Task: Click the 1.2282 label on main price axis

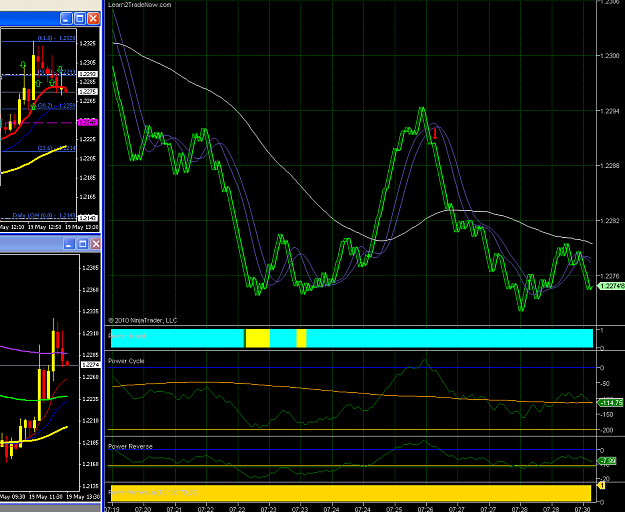Action: point(608,221)
